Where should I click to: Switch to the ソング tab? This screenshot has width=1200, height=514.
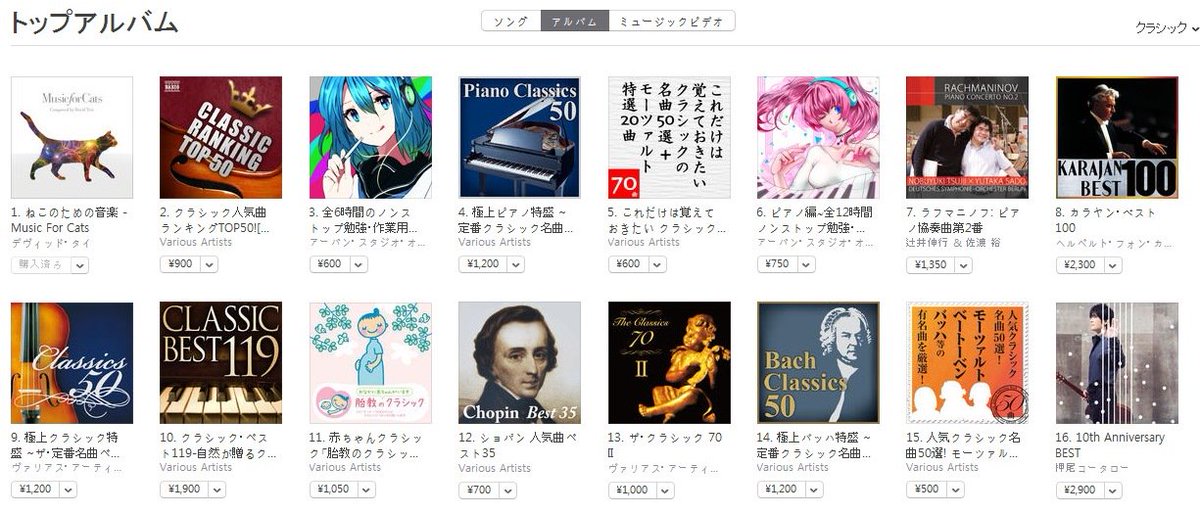[510, 21]
